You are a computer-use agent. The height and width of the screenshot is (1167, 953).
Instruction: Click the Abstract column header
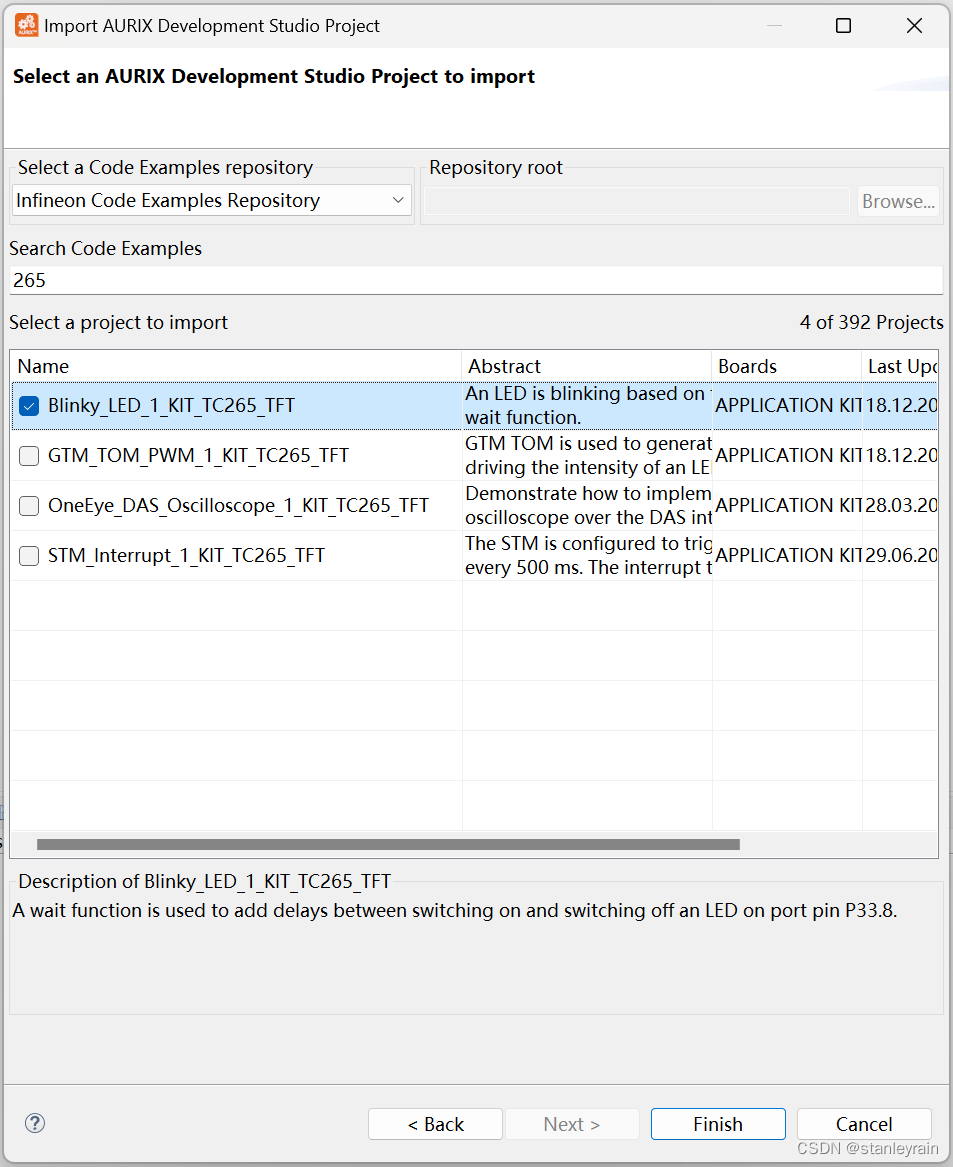pyautogui.click(x=587, y=366)
